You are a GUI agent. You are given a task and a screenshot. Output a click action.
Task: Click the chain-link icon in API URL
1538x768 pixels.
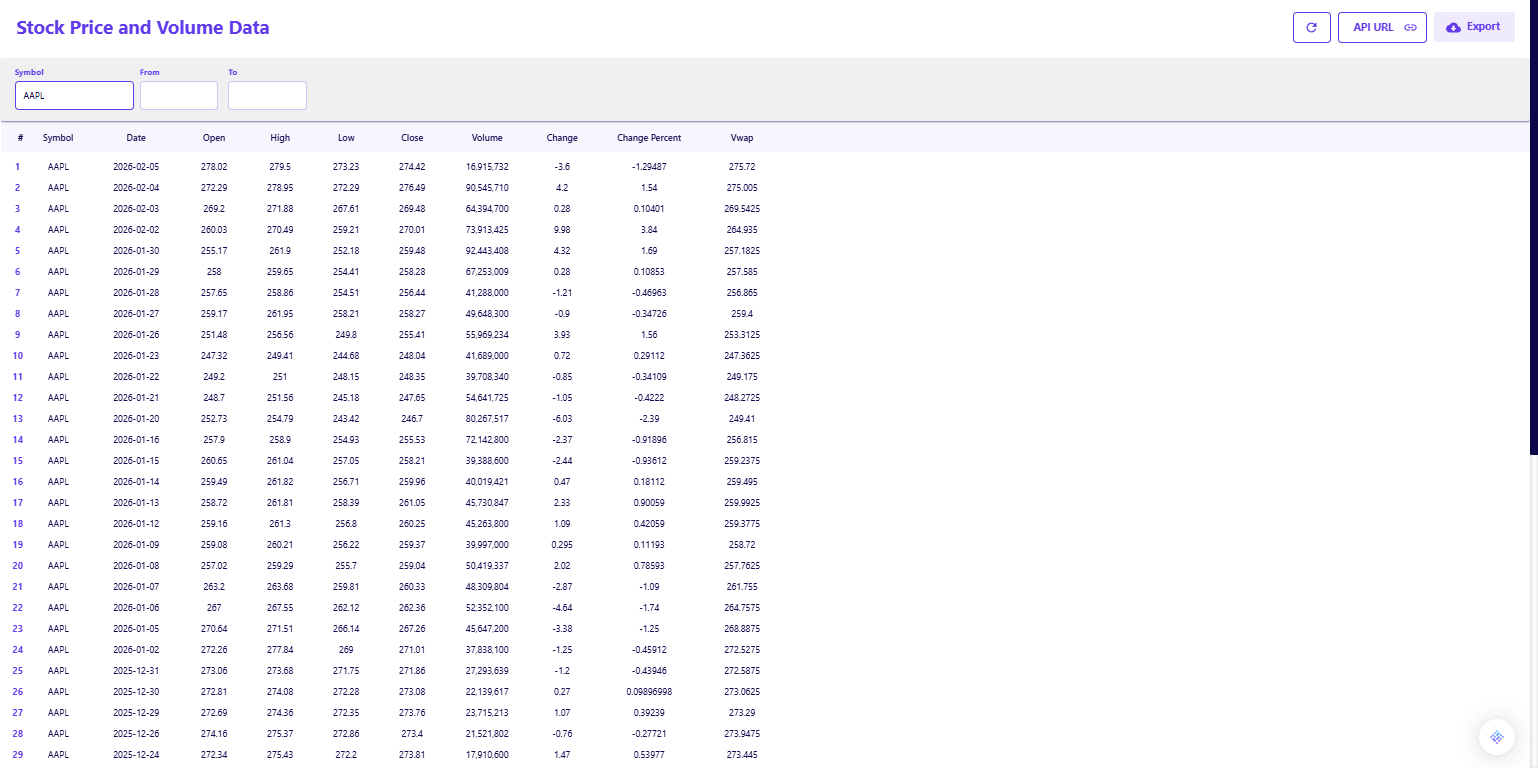pos(1410,28)
